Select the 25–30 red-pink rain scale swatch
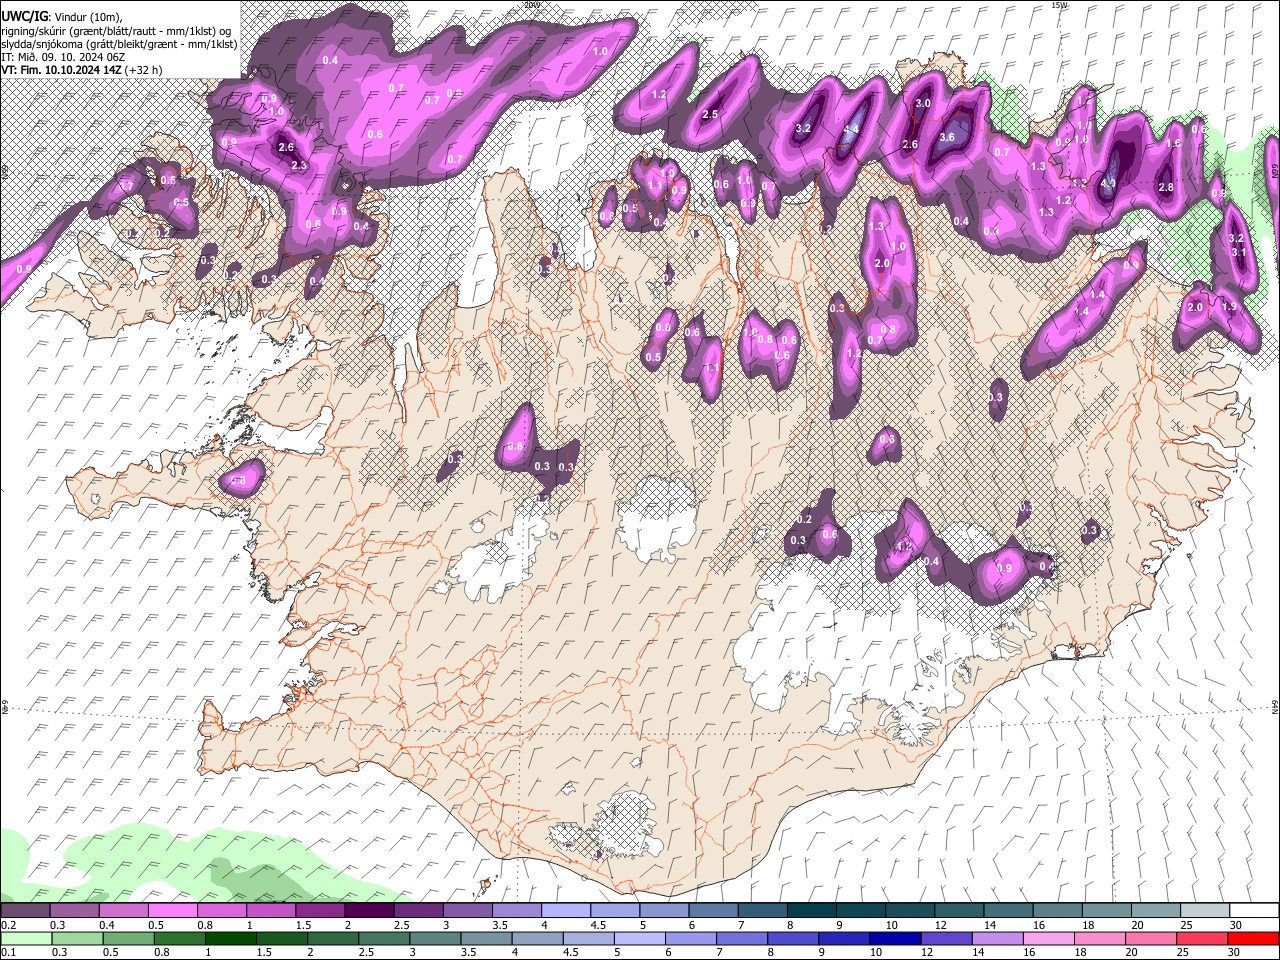This screenshot has height=960, width=1280. pyautogui.click(x=1203, y=938)
